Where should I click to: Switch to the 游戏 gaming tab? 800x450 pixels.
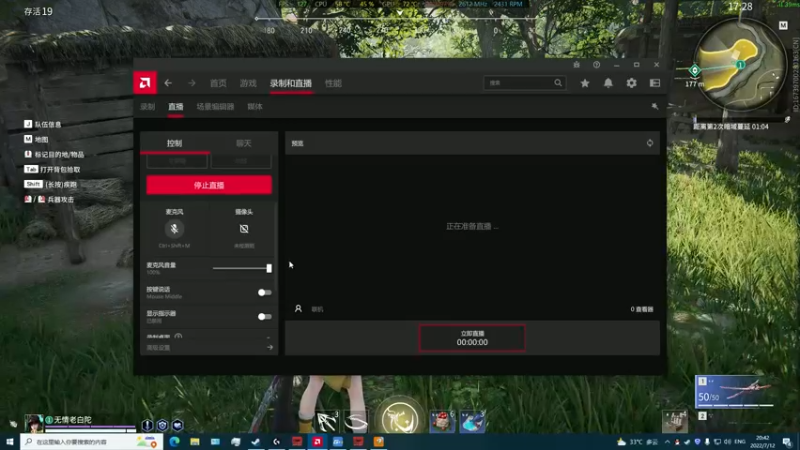coord(248,83)
